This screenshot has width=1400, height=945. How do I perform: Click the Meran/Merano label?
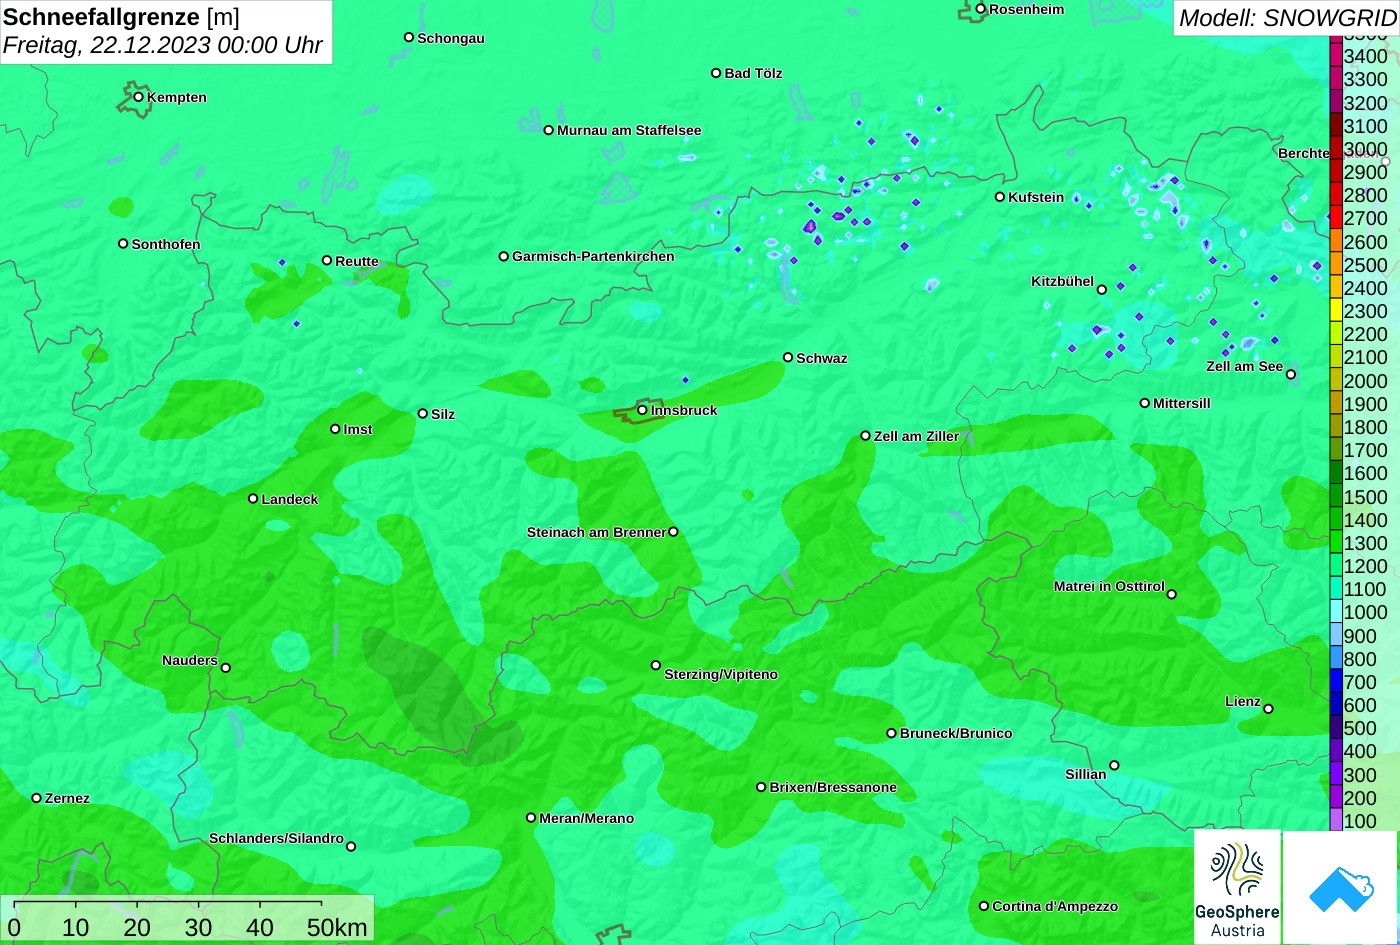(x=587, y=818)
